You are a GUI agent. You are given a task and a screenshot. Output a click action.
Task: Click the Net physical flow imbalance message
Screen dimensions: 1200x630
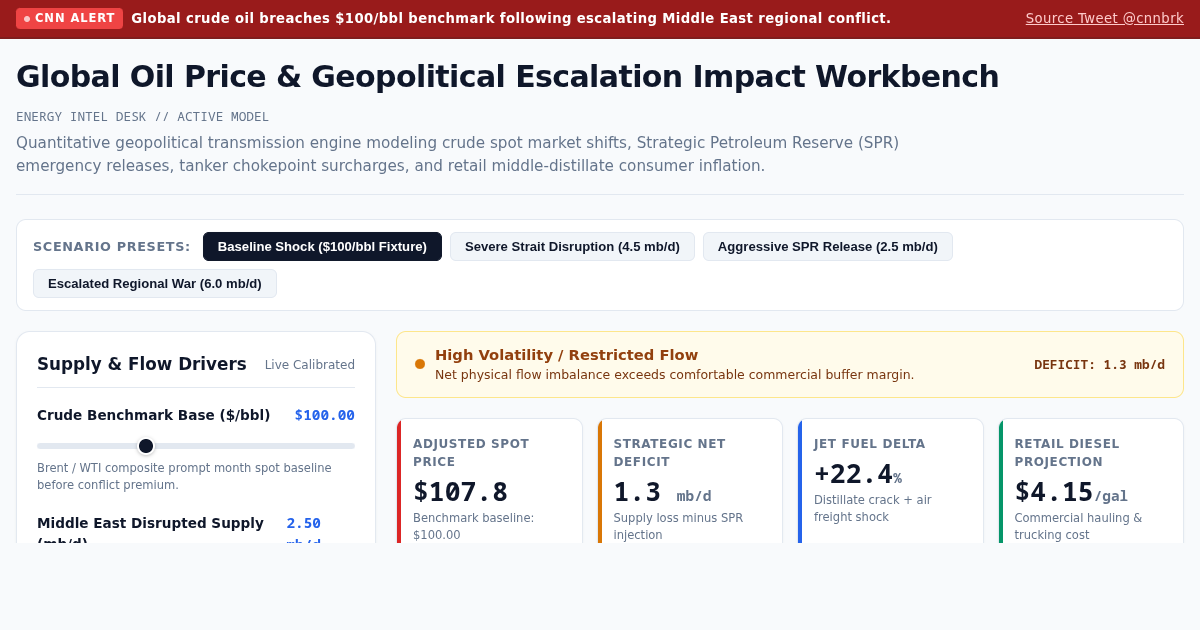pos(674,375)
